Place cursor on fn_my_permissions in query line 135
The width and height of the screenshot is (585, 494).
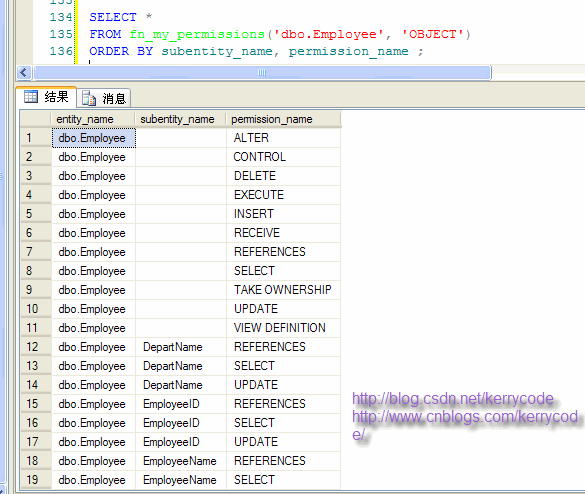click(x=197, y=34)
